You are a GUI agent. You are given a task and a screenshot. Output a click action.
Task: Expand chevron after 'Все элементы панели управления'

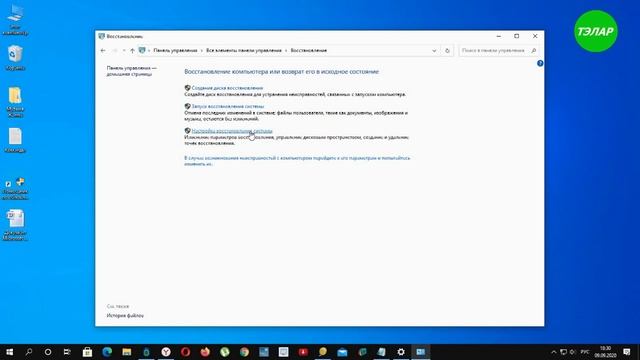pyautogui.click(x=286, y=51)
